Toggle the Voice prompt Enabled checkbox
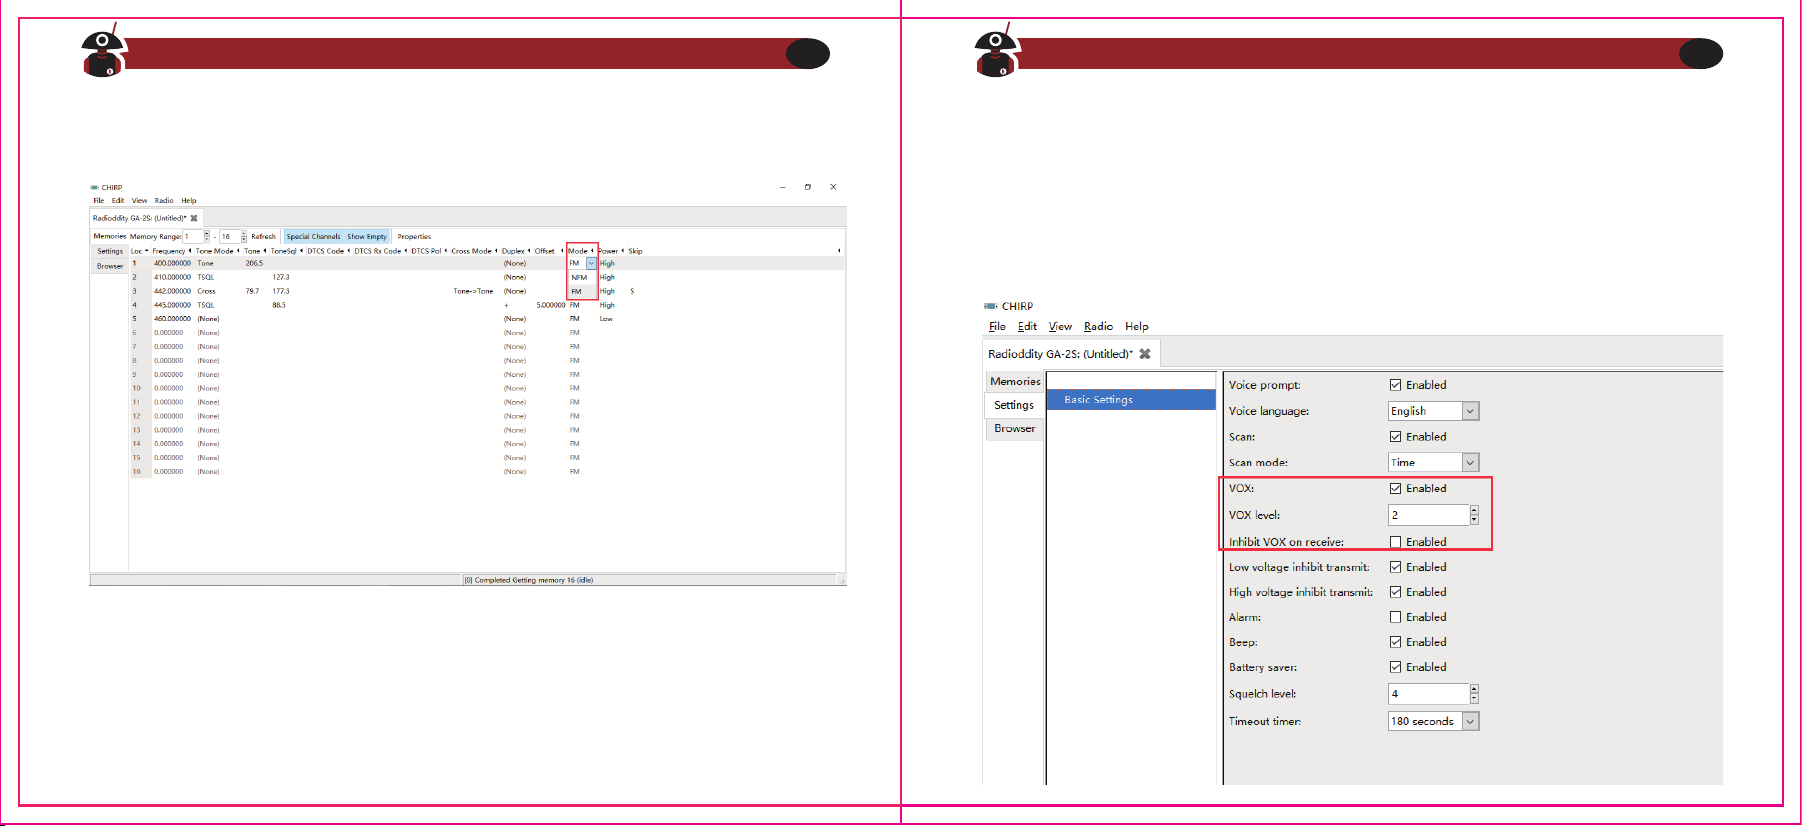 (x=1395, y=385)
